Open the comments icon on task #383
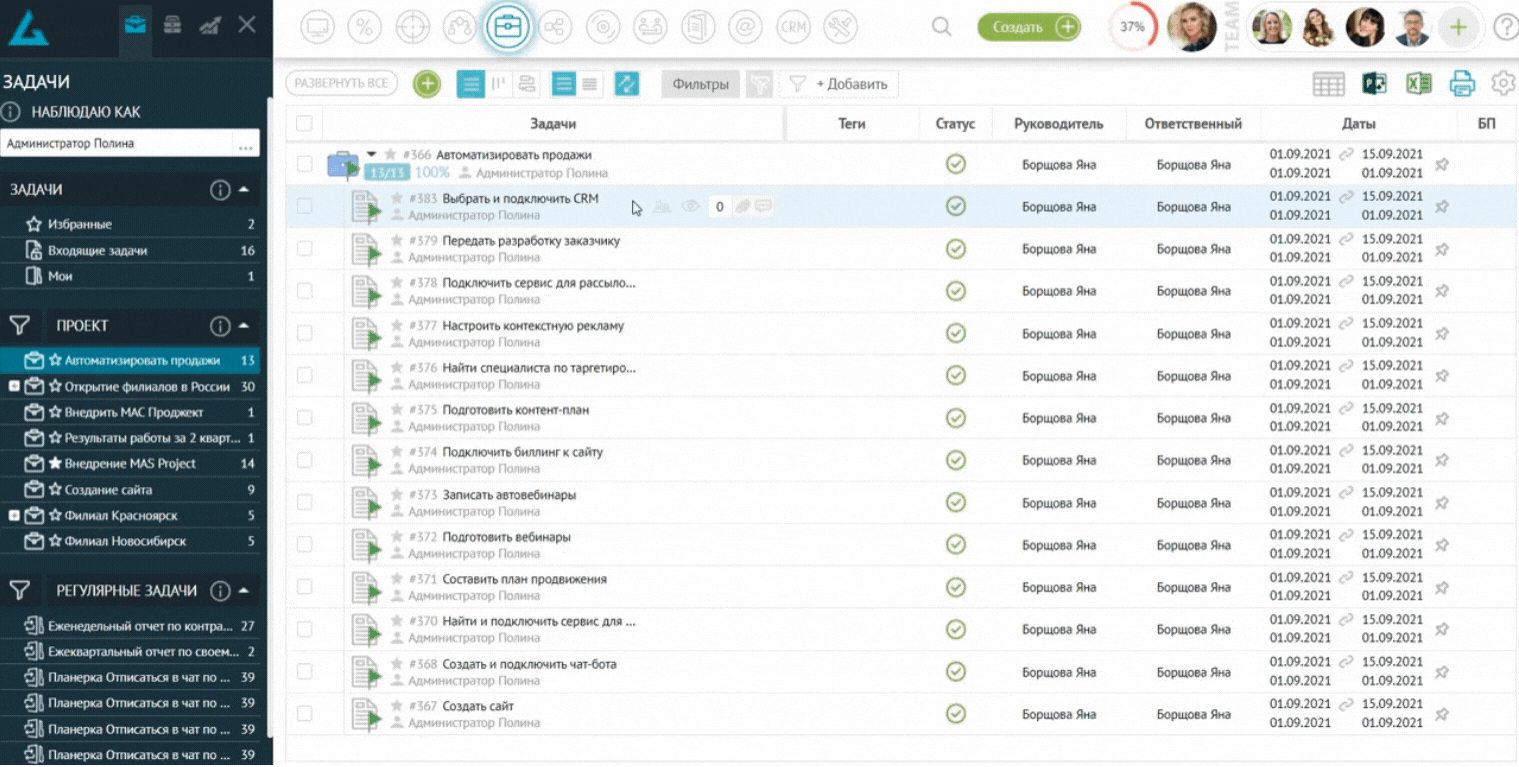Image resolution: width=1519 pixels, height=767 pixels. [x=763, y=207]
